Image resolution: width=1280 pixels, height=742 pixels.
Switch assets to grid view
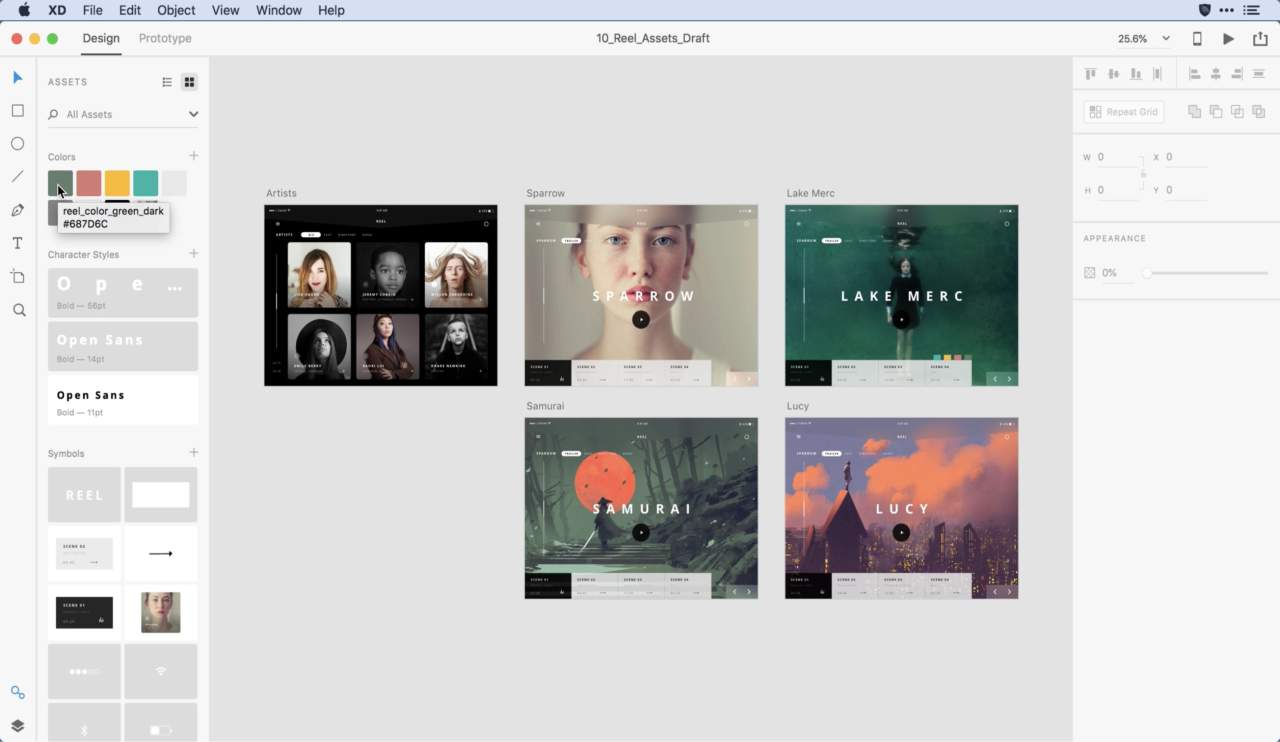click(x=189, y=82)
